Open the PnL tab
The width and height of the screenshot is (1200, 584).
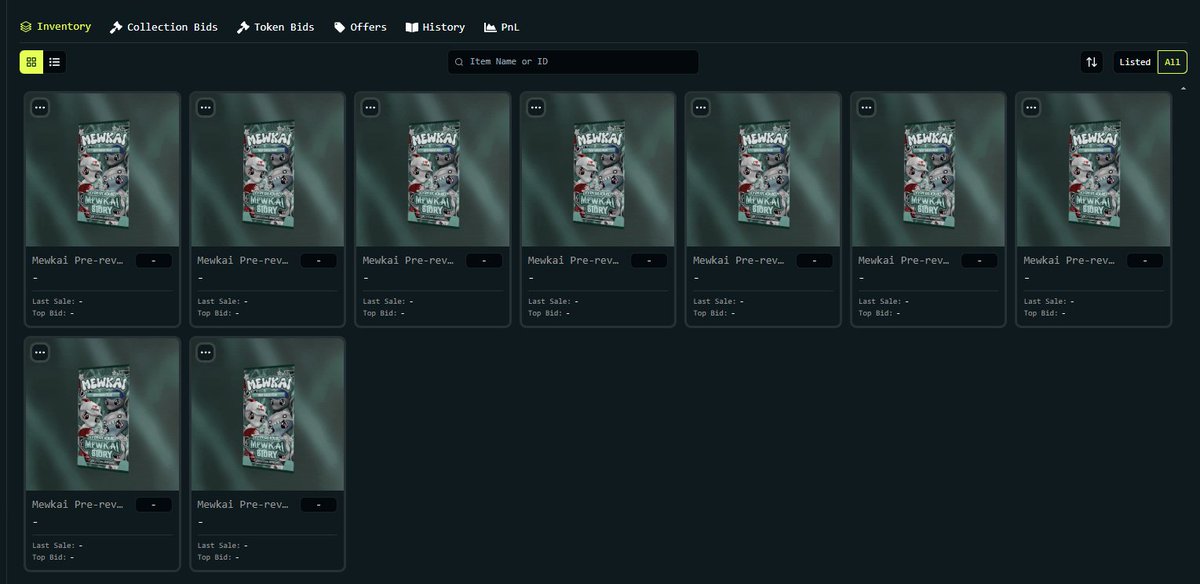502,27
